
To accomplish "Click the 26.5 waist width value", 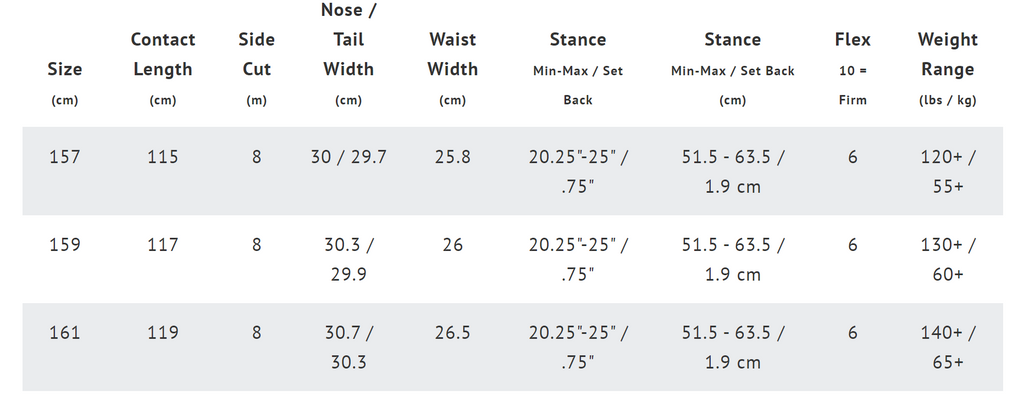I will pos(453,333).
